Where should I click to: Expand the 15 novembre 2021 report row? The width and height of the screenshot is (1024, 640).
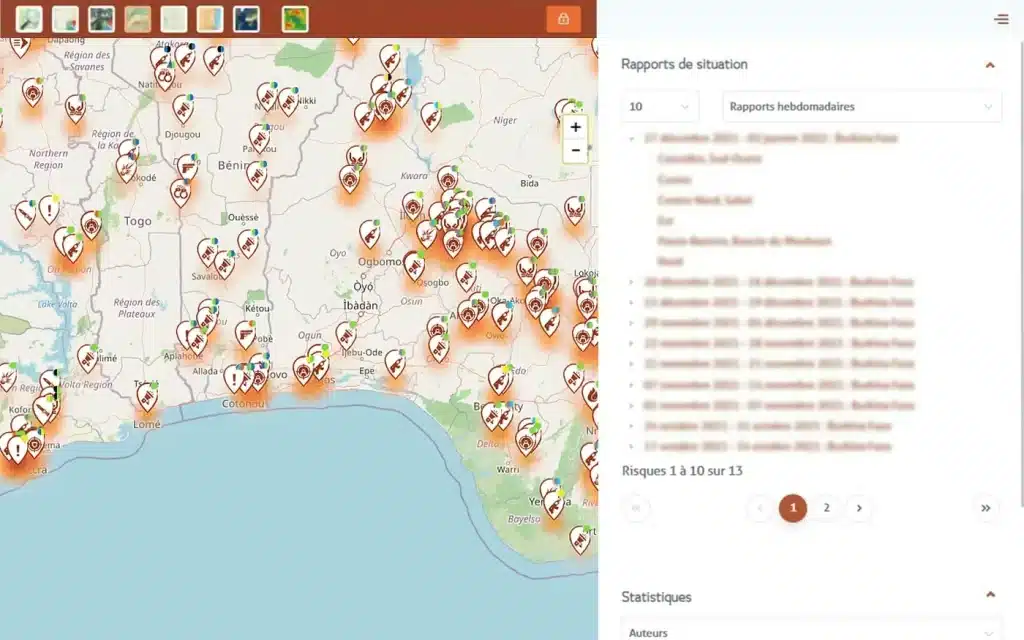pos(778,364)
